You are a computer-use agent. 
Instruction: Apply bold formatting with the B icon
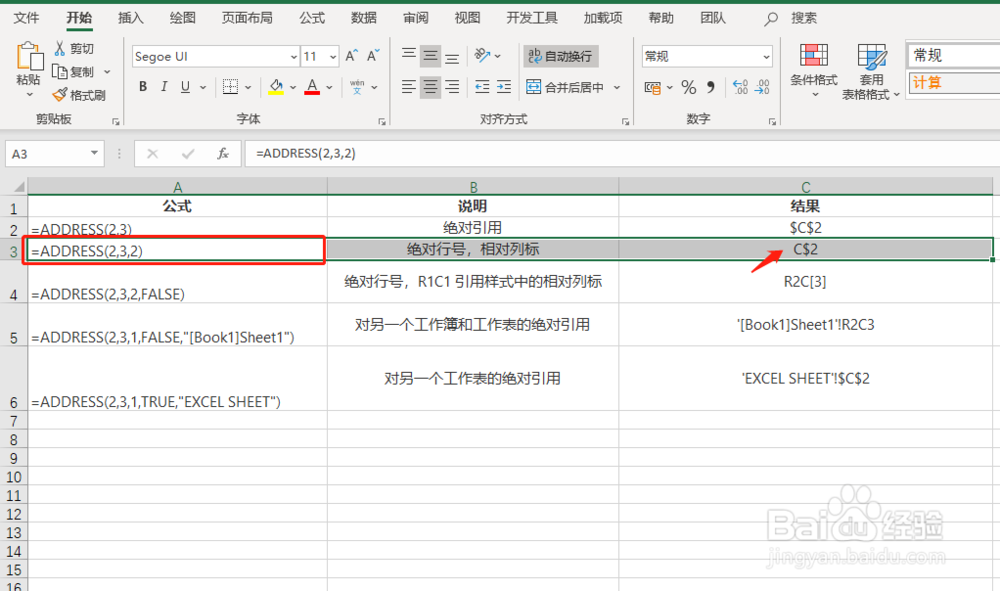click(x=142, y=87)
